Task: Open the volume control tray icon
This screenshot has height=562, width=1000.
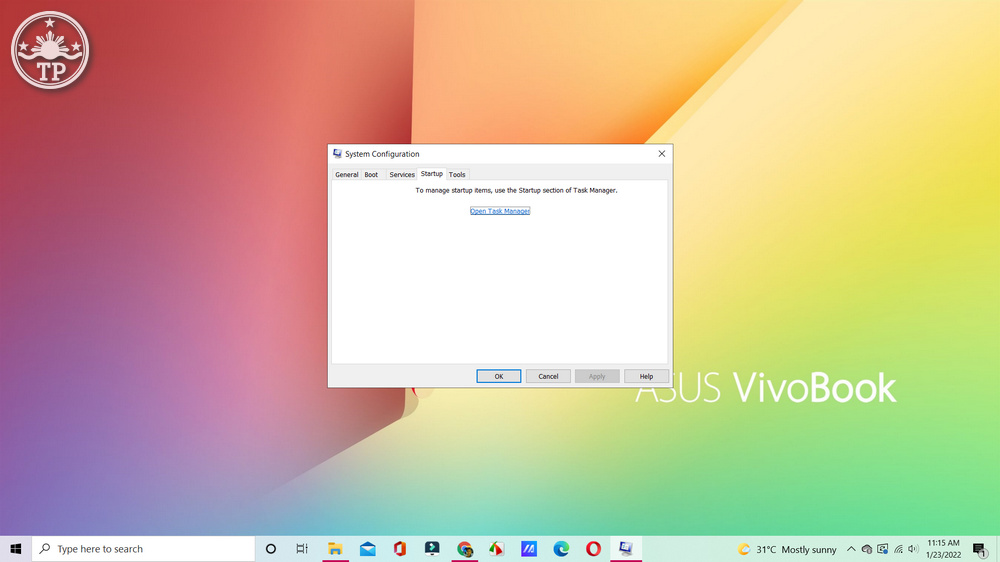Action: (x=913, y=549)
